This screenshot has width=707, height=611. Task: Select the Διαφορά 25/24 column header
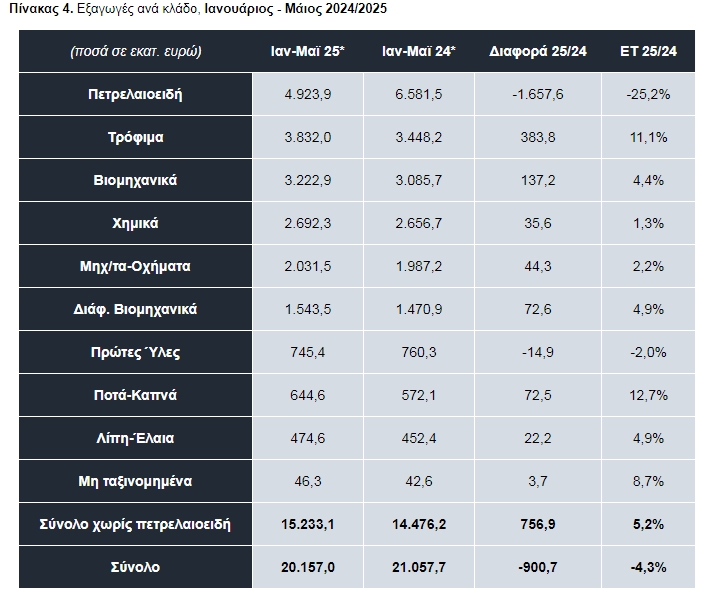click(538, 51)
